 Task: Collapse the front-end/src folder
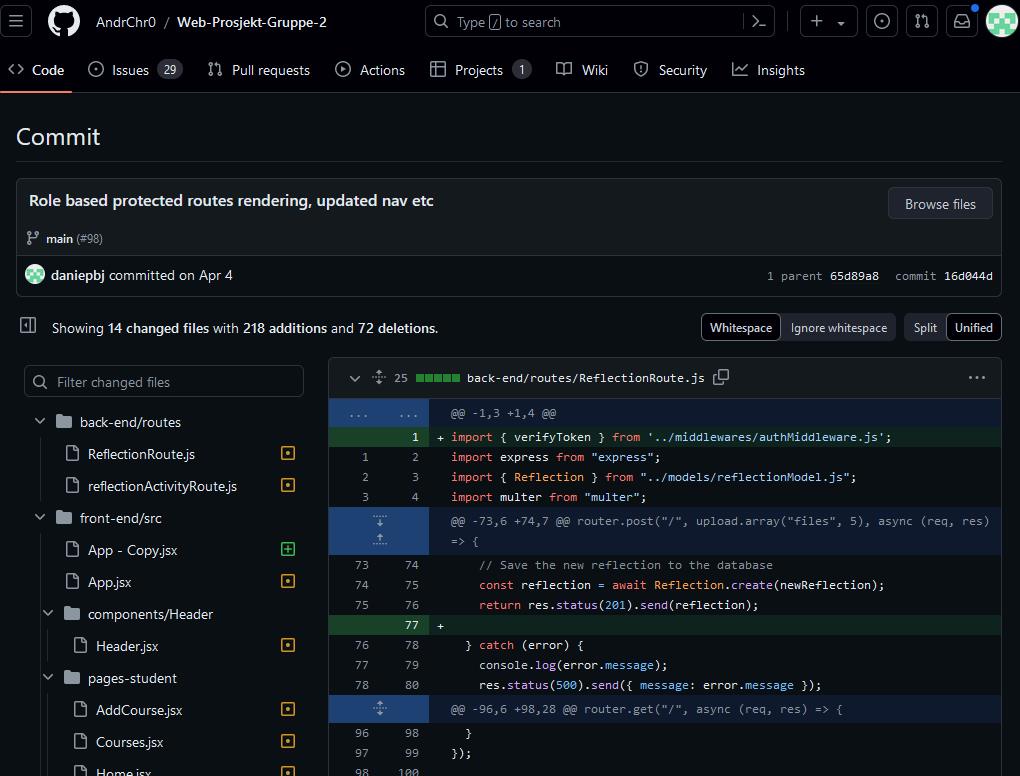coord(40,517)
